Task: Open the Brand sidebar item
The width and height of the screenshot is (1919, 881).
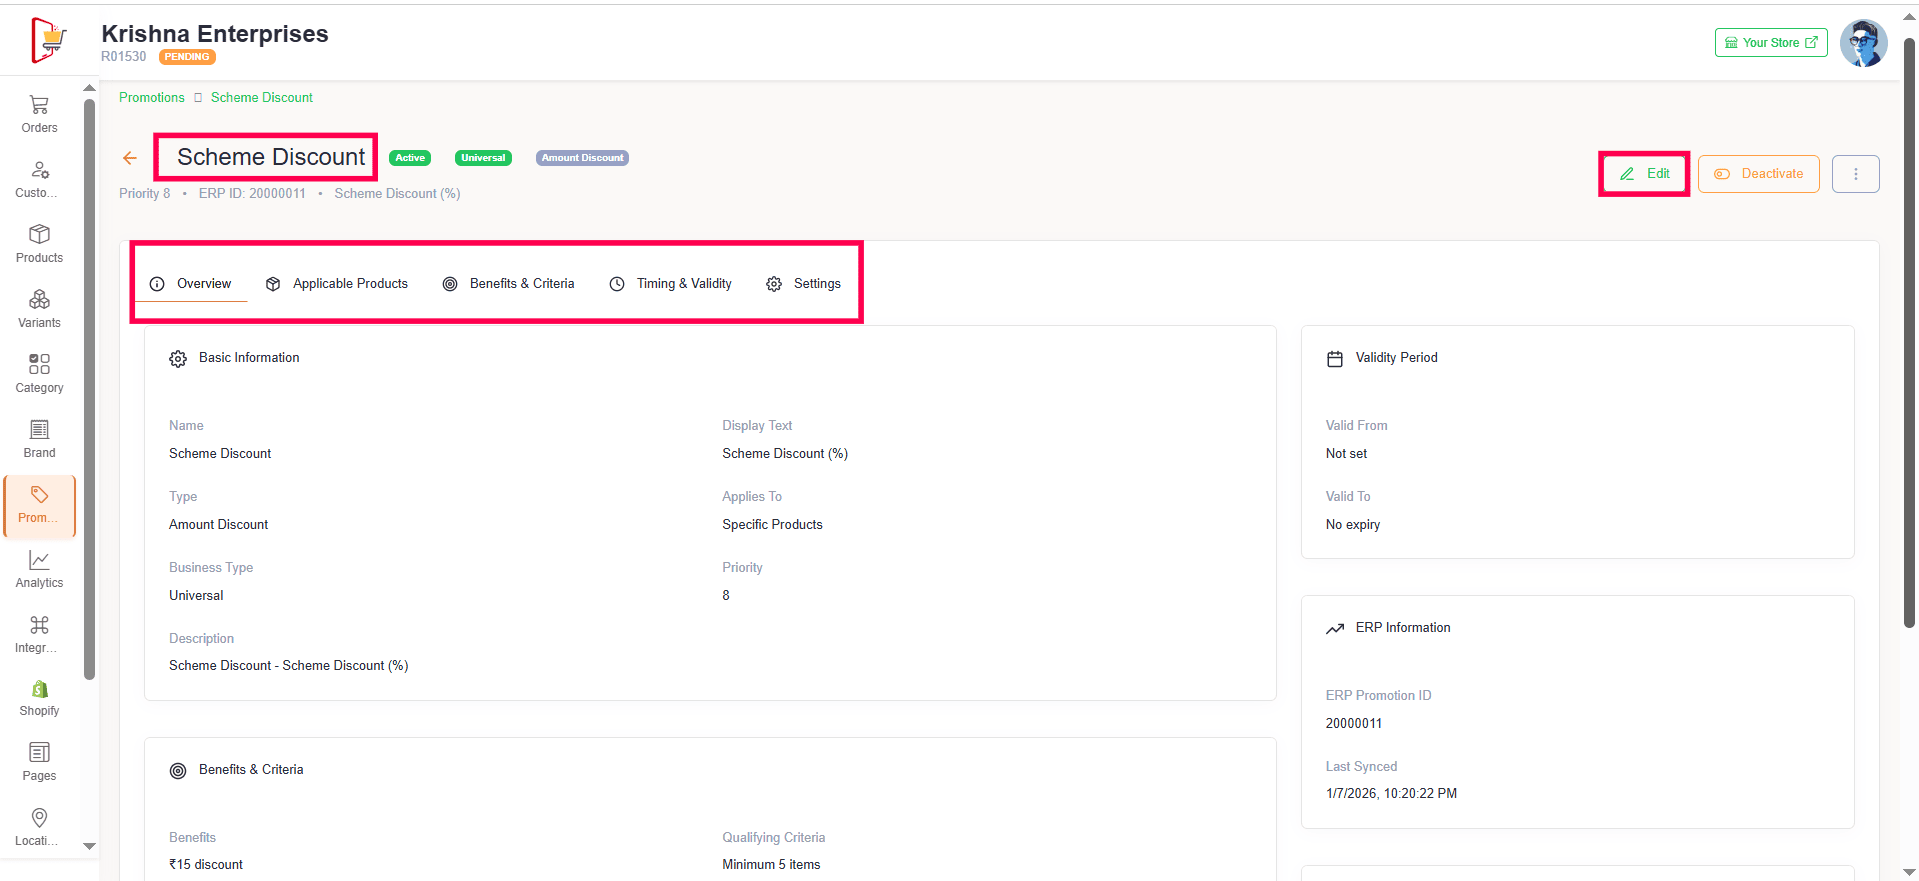Action: point(39,439)
